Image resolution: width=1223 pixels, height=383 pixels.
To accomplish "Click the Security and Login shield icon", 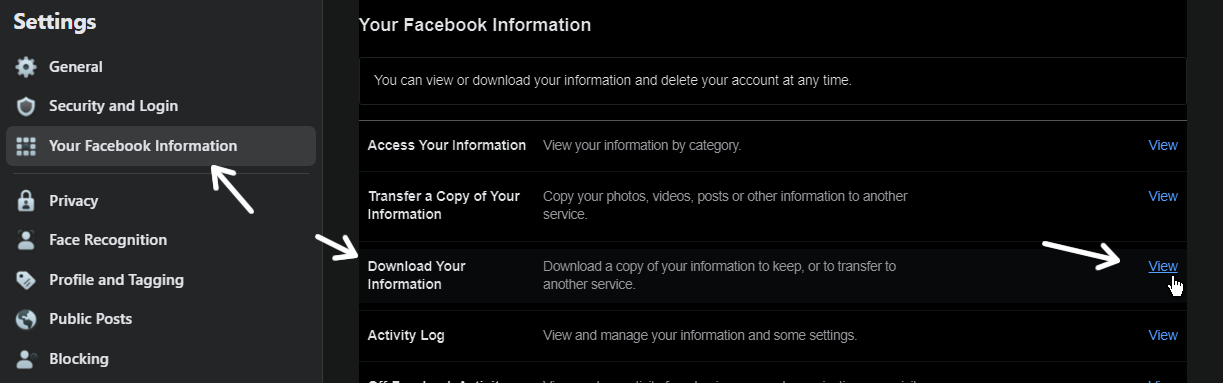I will pos(27,106).
